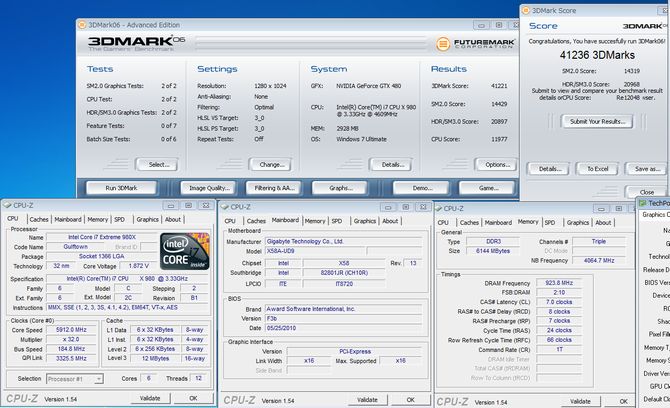The height and width of the screenshot is (408, 670).
Task: Click the first CPU-Z title bar icon
Action: click(7, 205)
